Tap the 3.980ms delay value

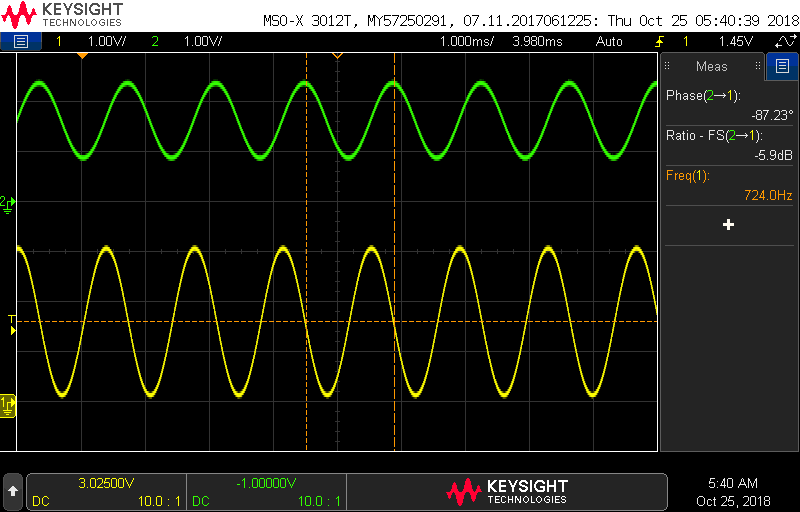click(537, 41)
